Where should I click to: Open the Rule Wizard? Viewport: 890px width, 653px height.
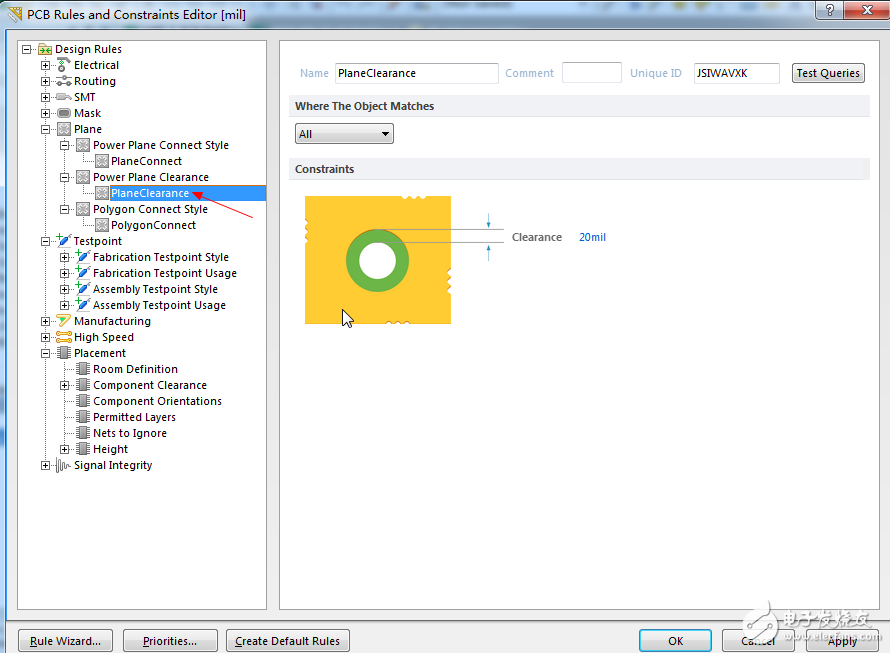[65, 641]
